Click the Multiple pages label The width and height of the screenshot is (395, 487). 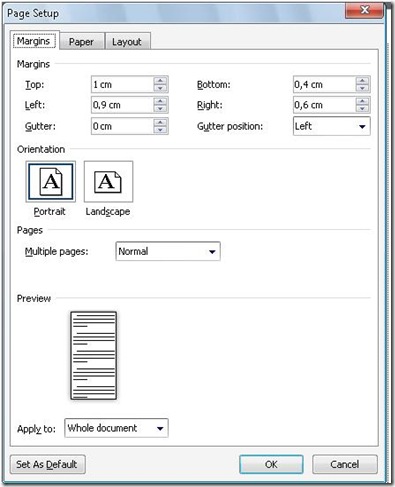point(57,252)
